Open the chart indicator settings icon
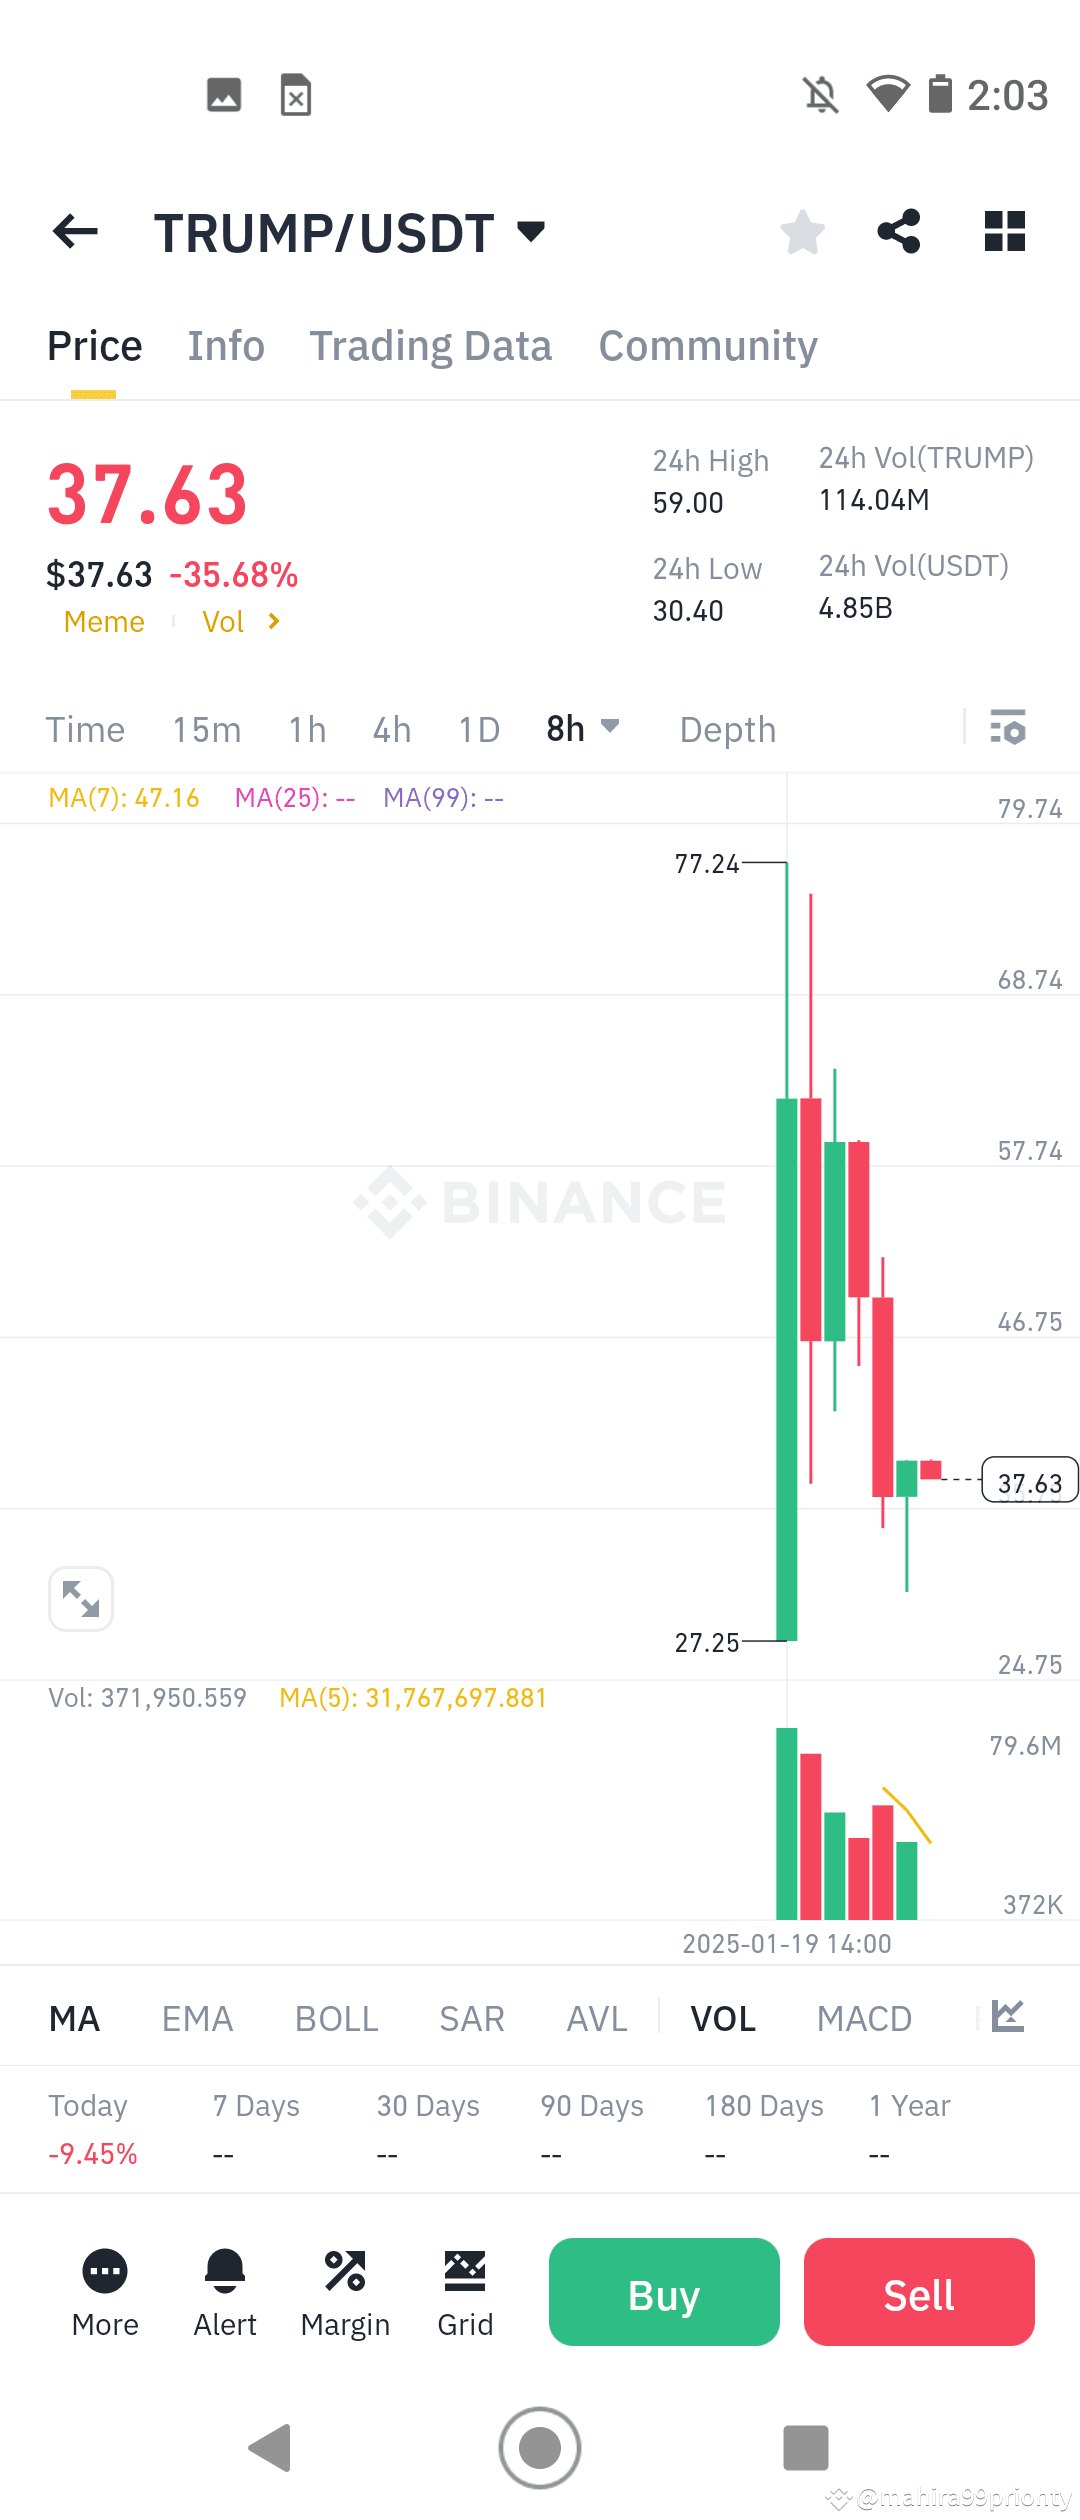Screen dimensions: 1080x2520 coord(1007,729)
